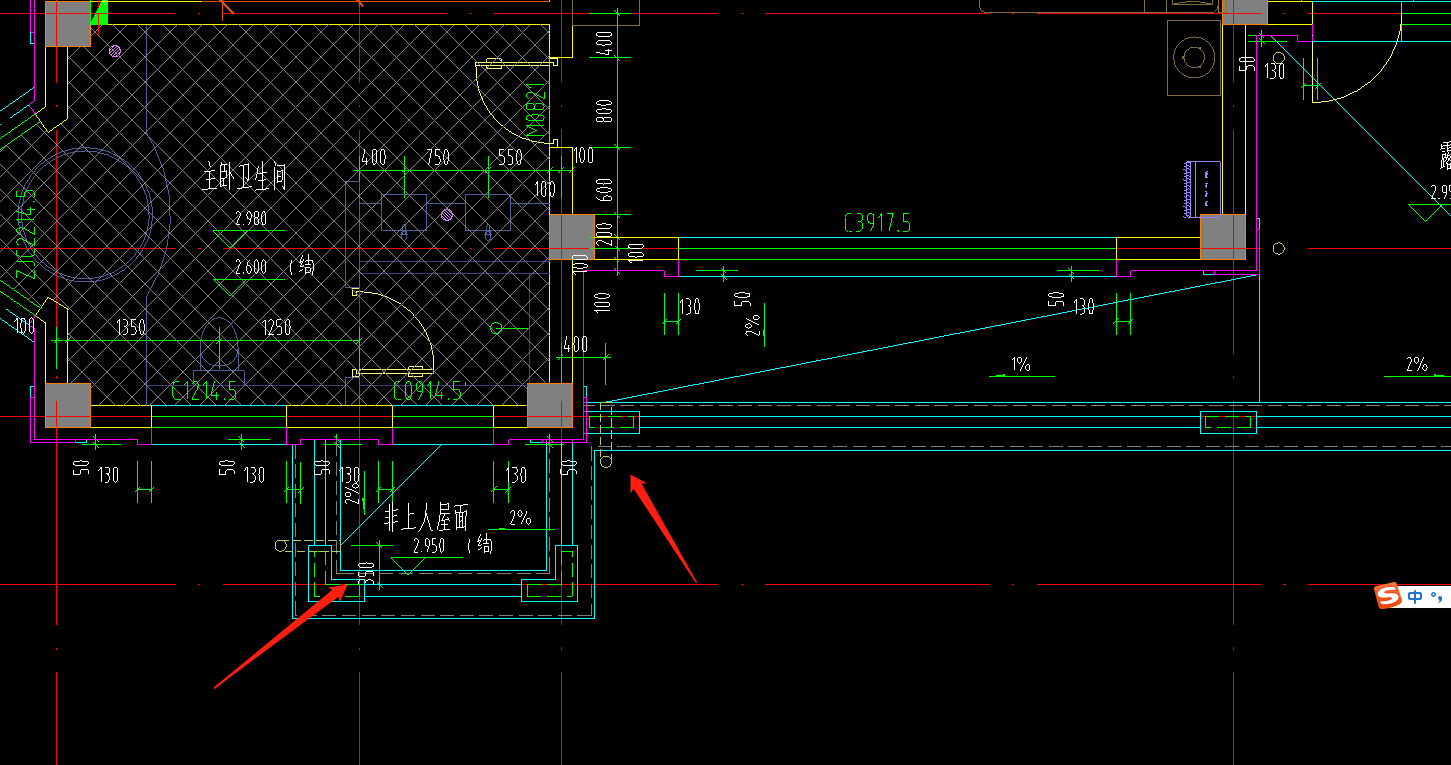Viewport: 1451px width, 765px height.
Task: Select the dimension text 750
Action: coord(438,157)
